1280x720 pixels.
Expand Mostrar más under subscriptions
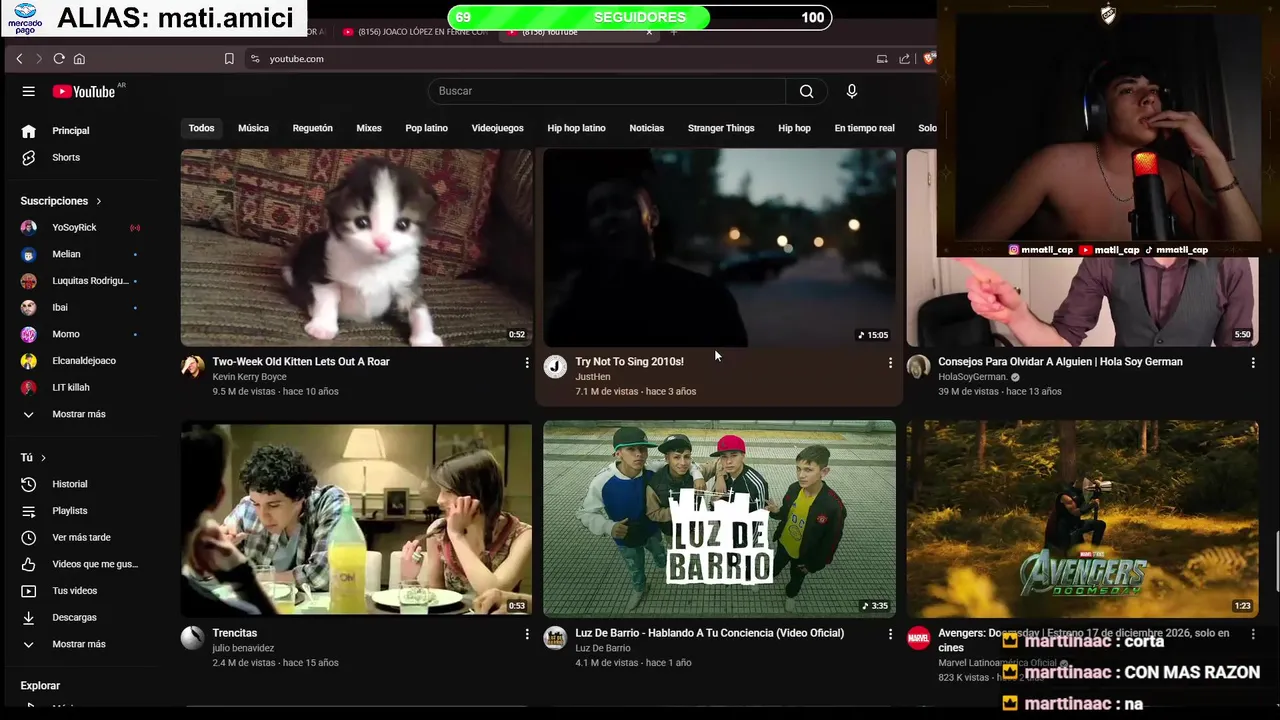pos(83,414)
